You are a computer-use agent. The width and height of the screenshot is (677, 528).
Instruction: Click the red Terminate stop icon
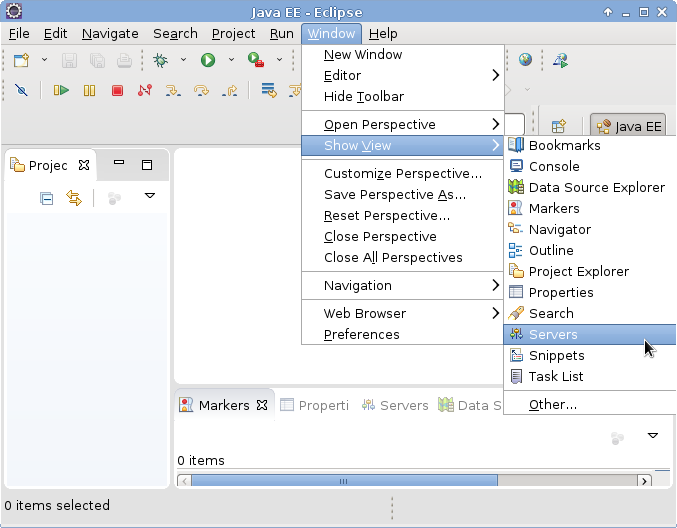point(117,90)
